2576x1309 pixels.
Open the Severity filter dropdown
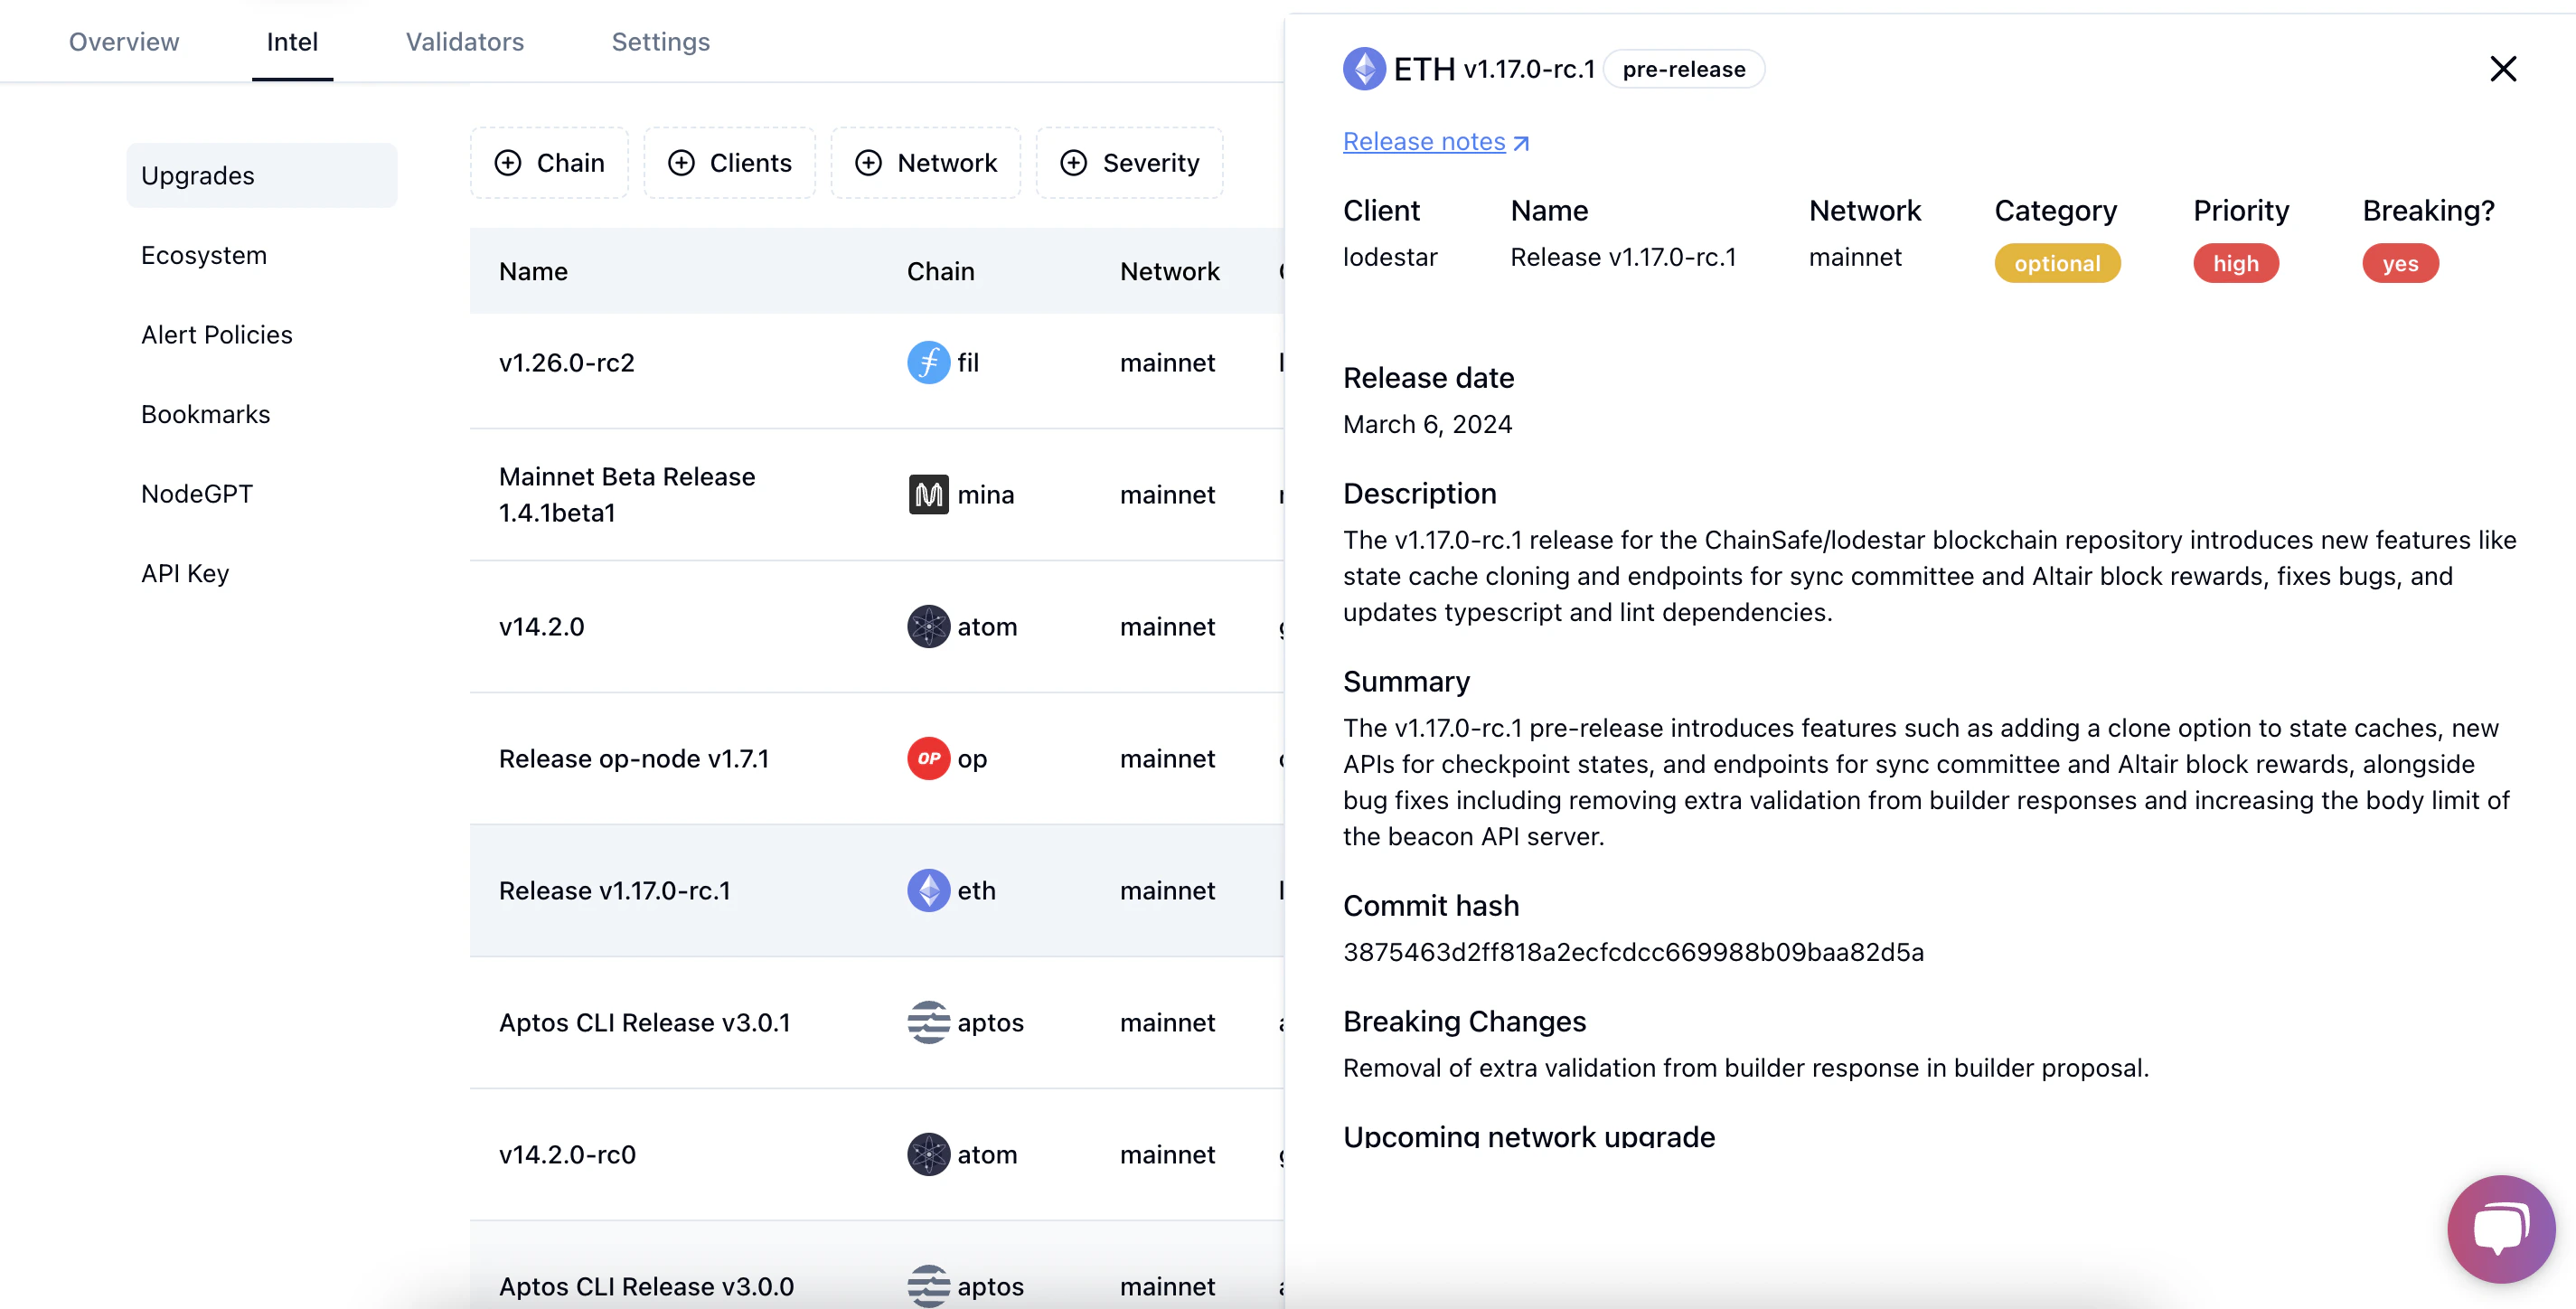click(1130, 163)
